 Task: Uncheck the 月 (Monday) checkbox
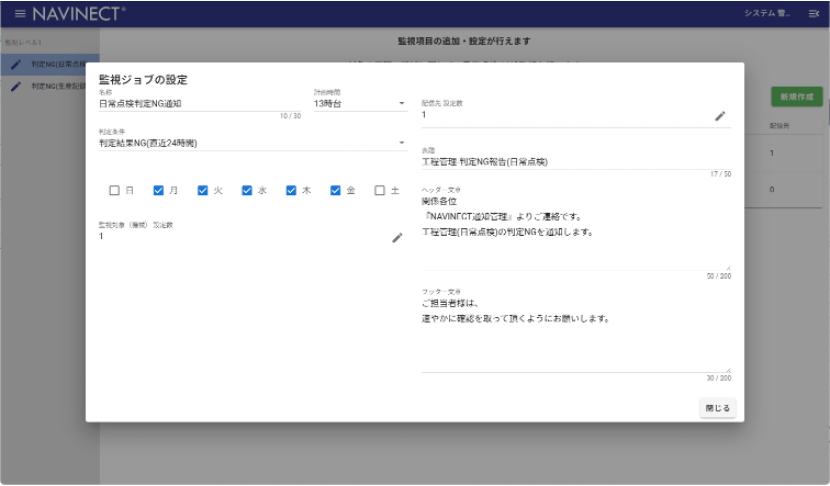pos(158,190)
